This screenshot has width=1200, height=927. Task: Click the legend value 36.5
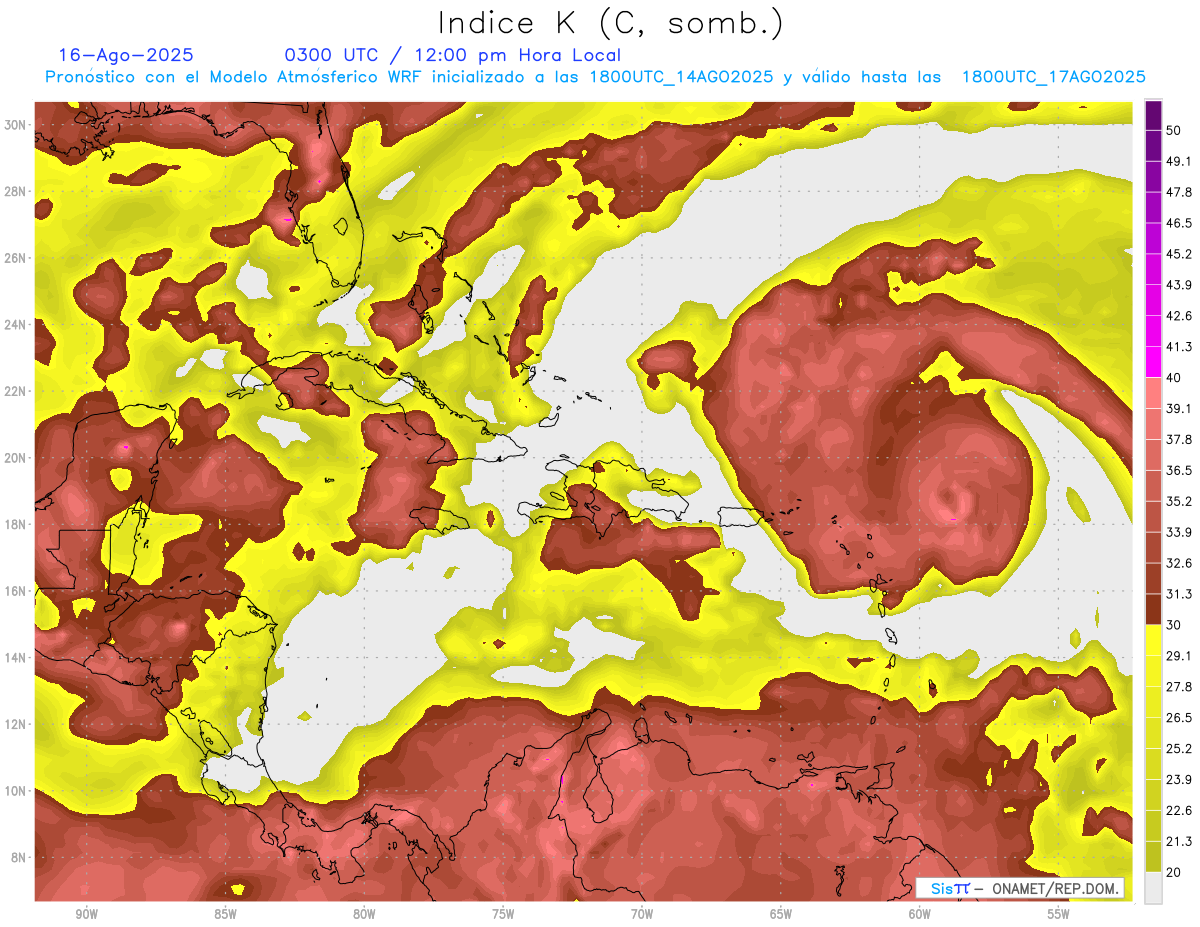coord(1179,470)
